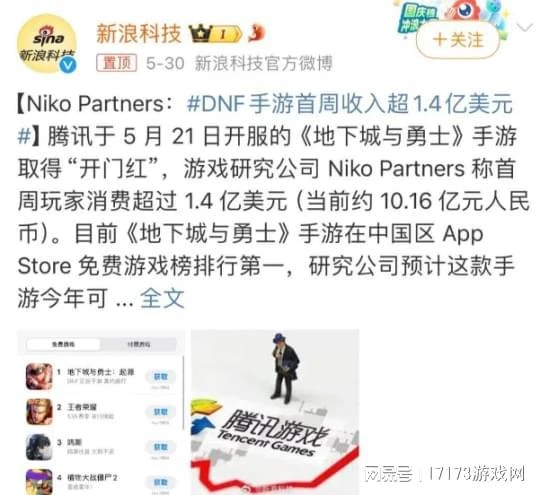Tap the Dungeon Fighter game icon ranked first
Image resolution: width=540 pixels, height=495 pixels.
click(39, 376)
